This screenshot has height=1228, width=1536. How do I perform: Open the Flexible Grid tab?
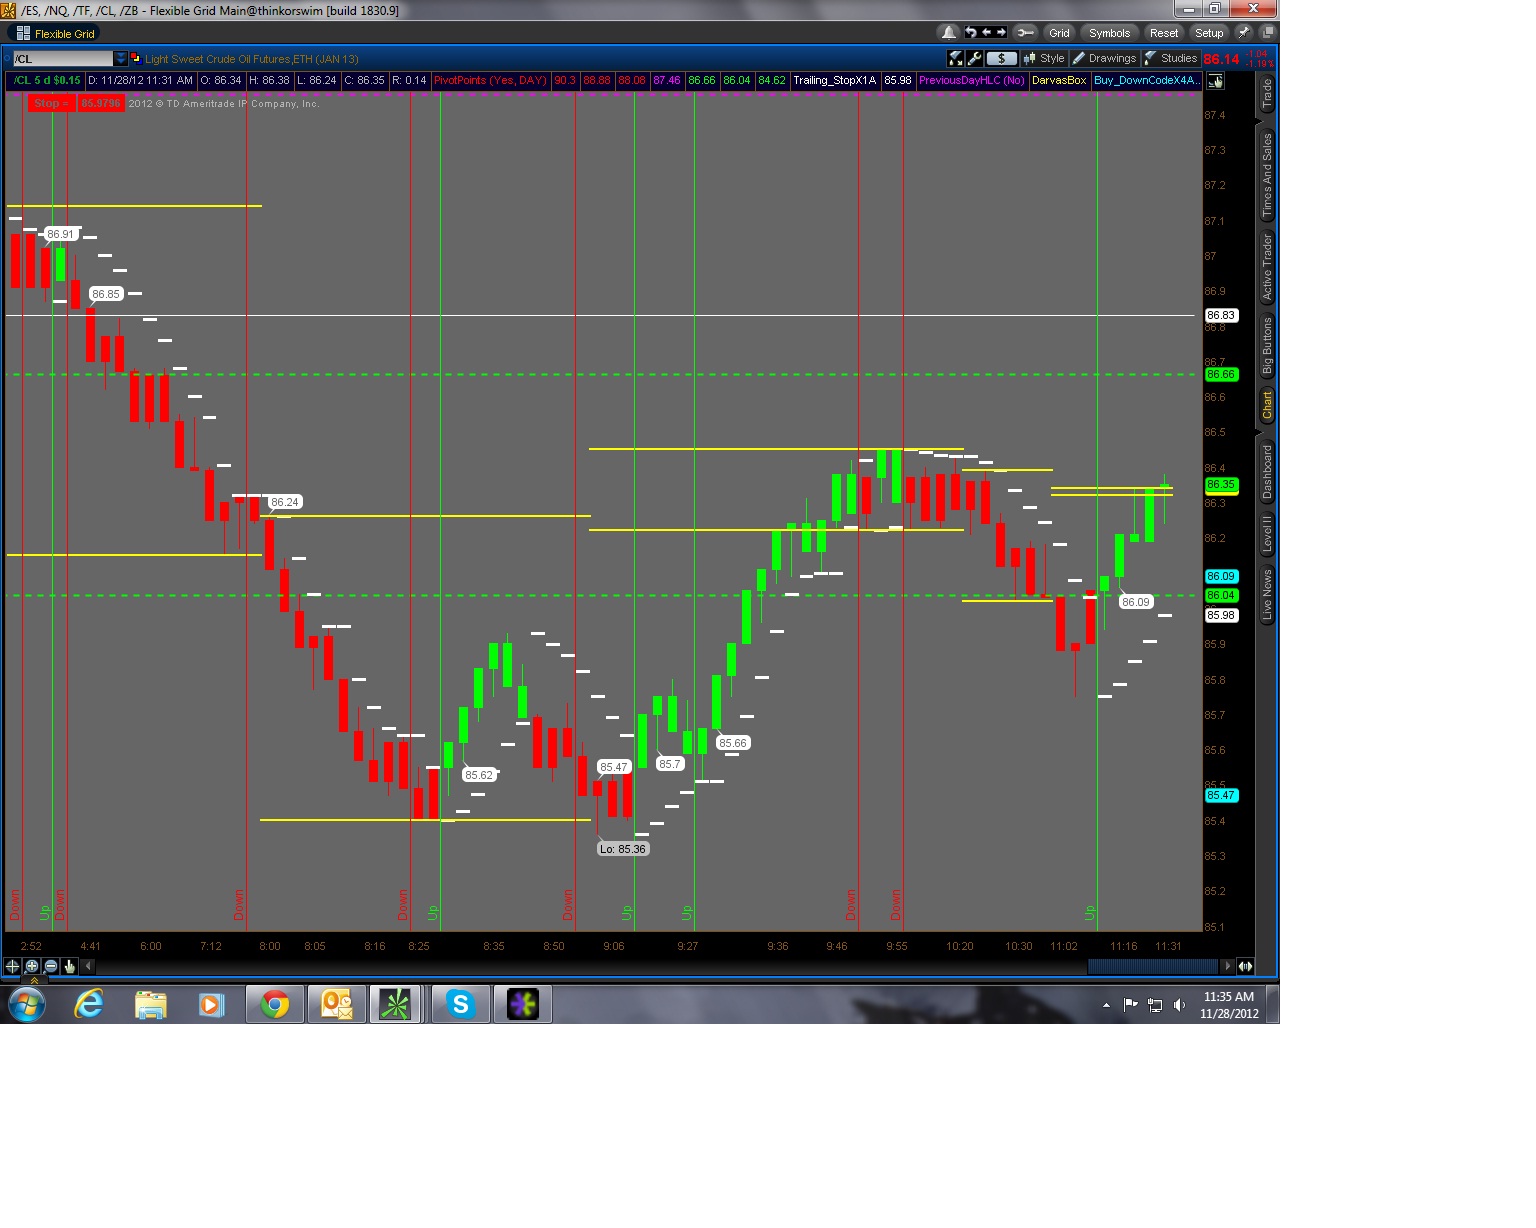(x=56, y=33)
